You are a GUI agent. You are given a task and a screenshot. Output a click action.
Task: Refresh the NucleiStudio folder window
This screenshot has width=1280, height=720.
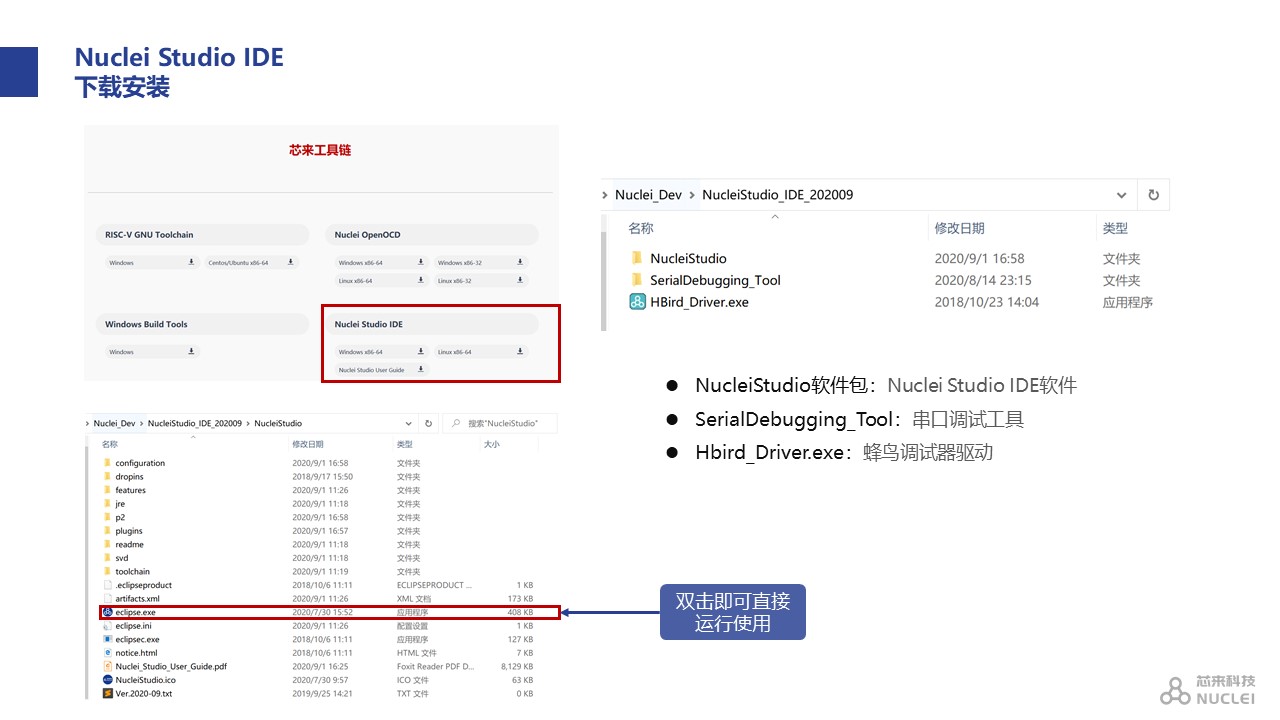(x=429, y=423)
